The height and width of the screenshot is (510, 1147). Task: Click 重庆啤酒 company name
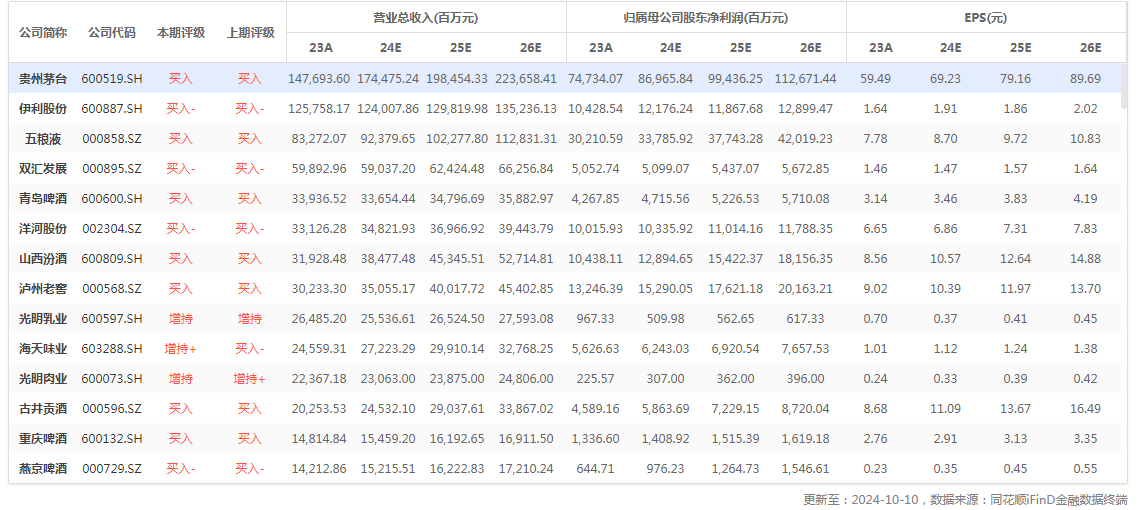[42, 438]
